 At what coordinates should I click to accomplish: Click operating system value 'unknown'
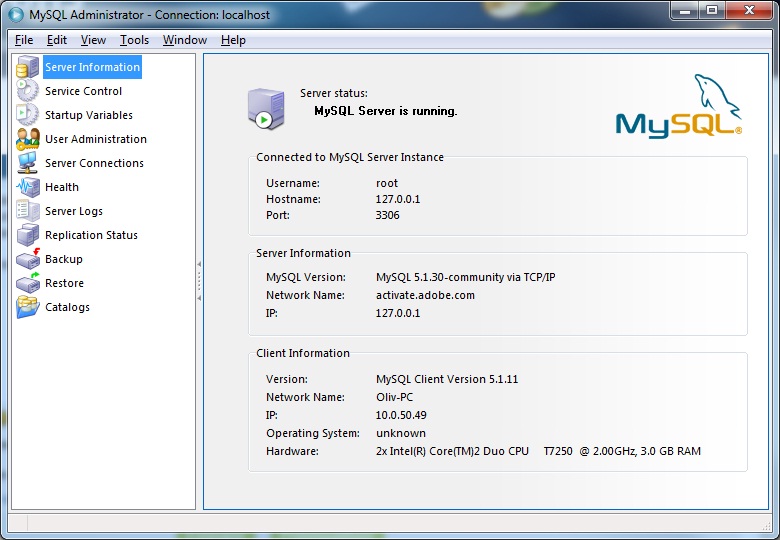point(401,433)
